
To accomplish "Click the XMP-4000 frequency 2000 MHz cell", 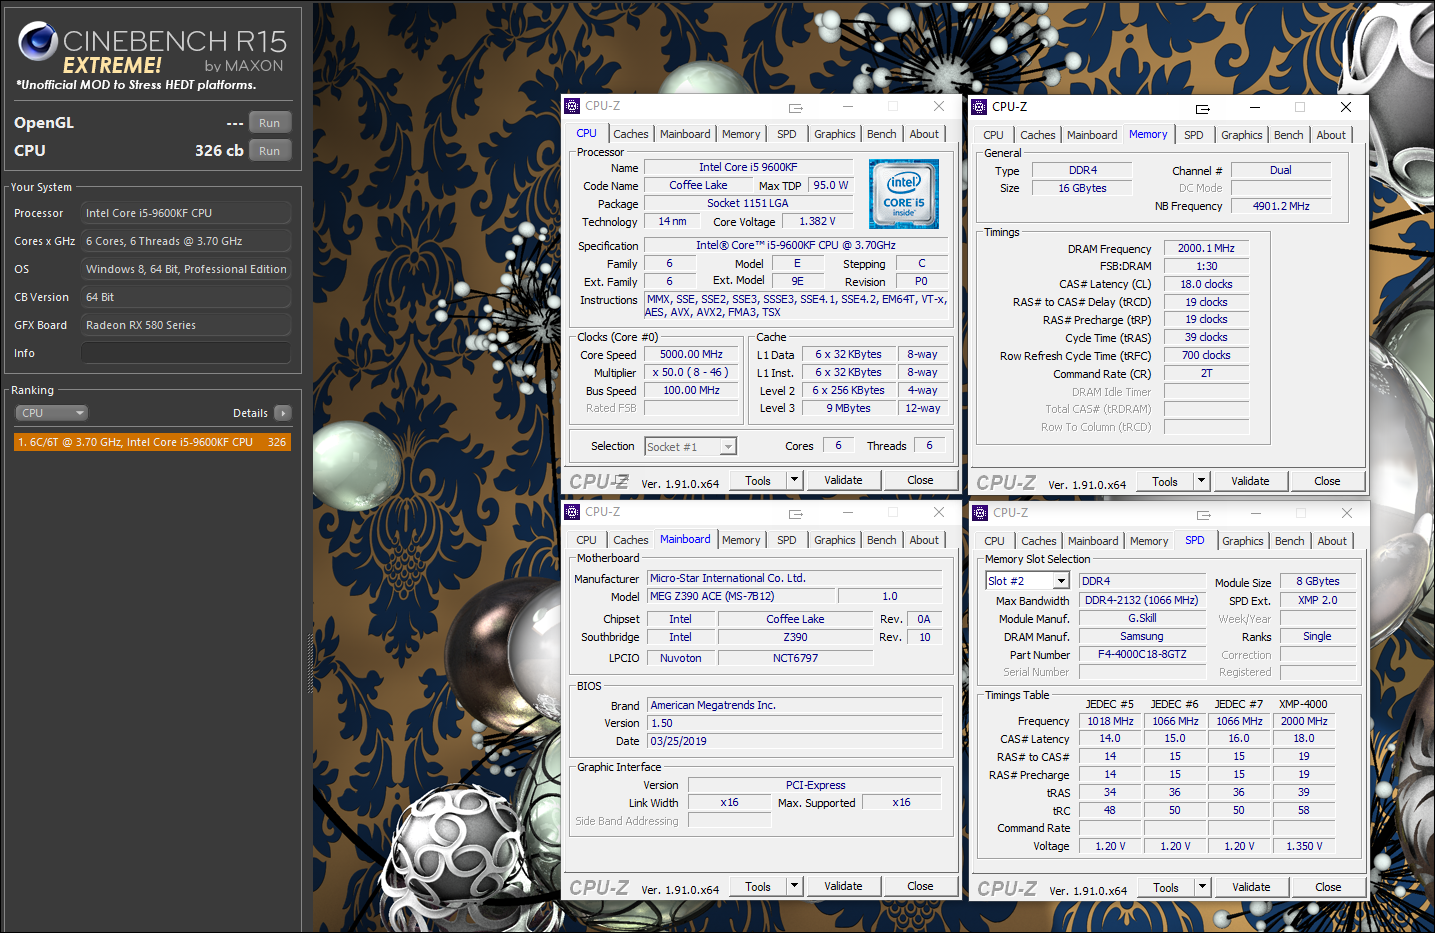I will point(1304,721).
